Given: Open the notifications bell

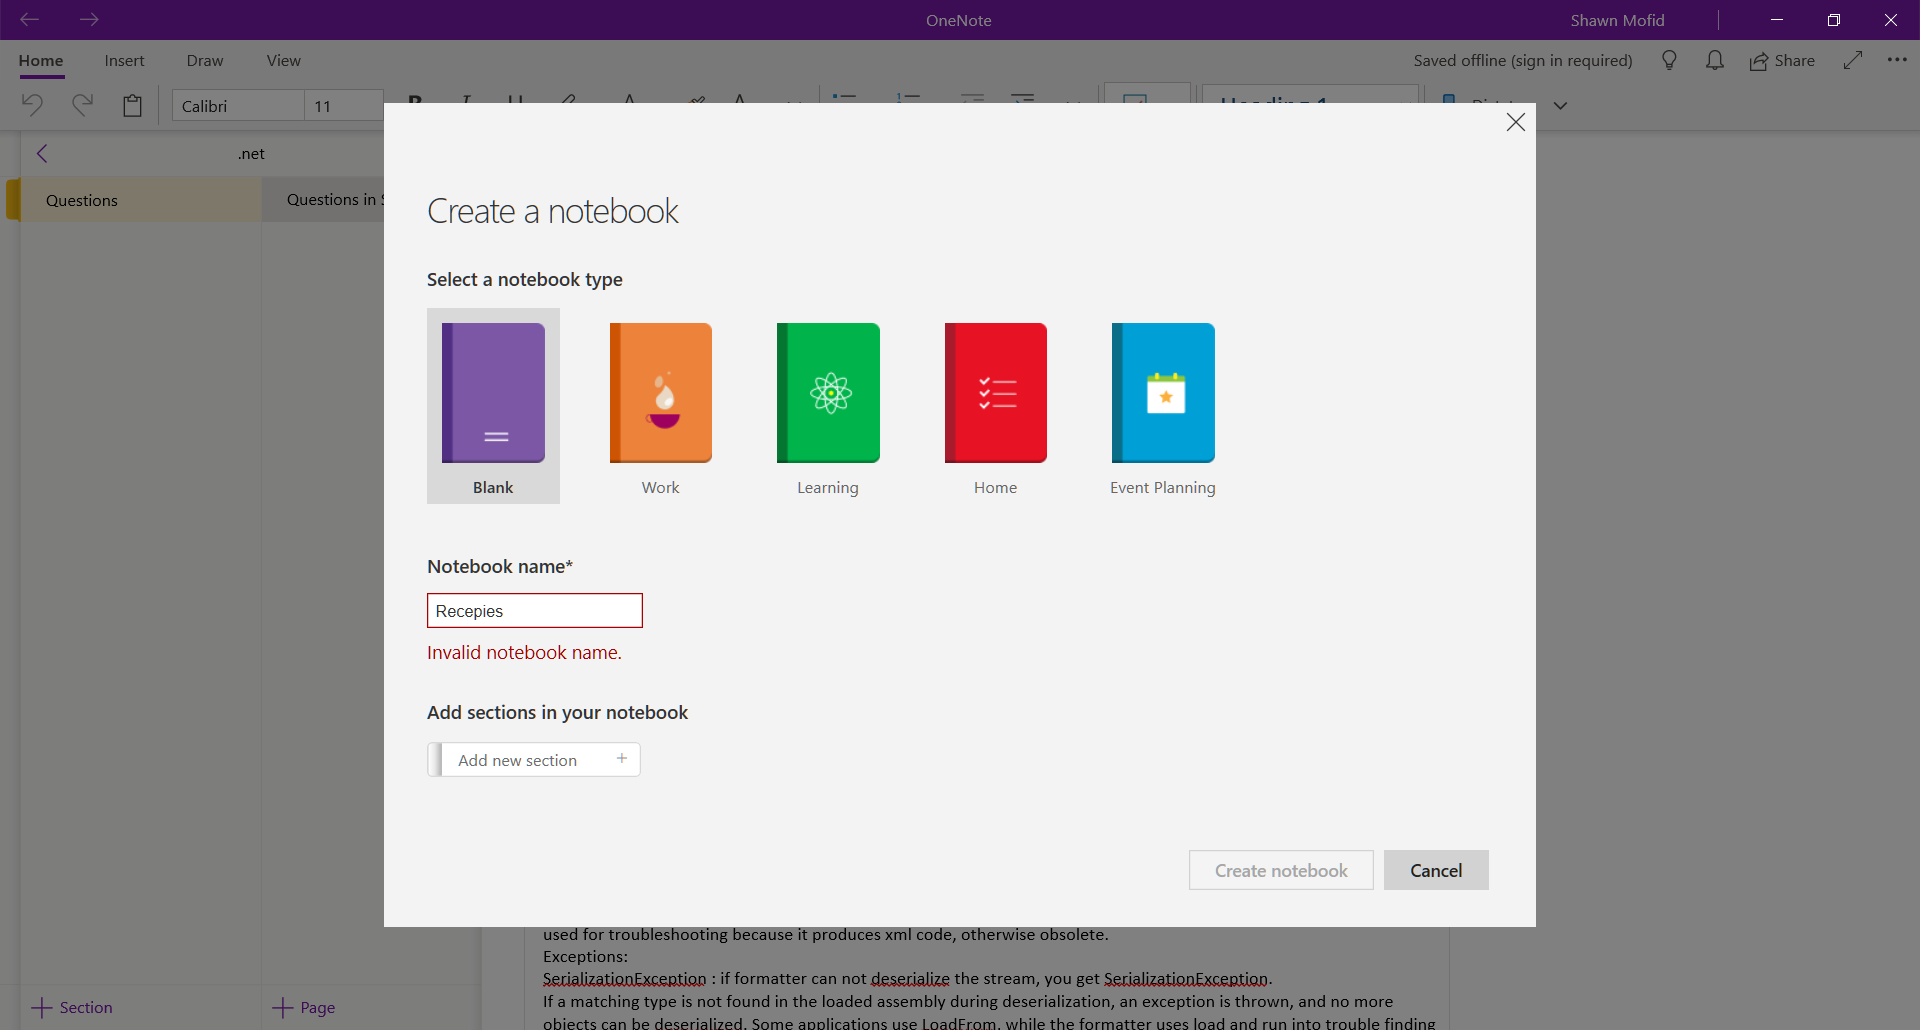Looking at the screenshot, I should [x=1715, y=61].
